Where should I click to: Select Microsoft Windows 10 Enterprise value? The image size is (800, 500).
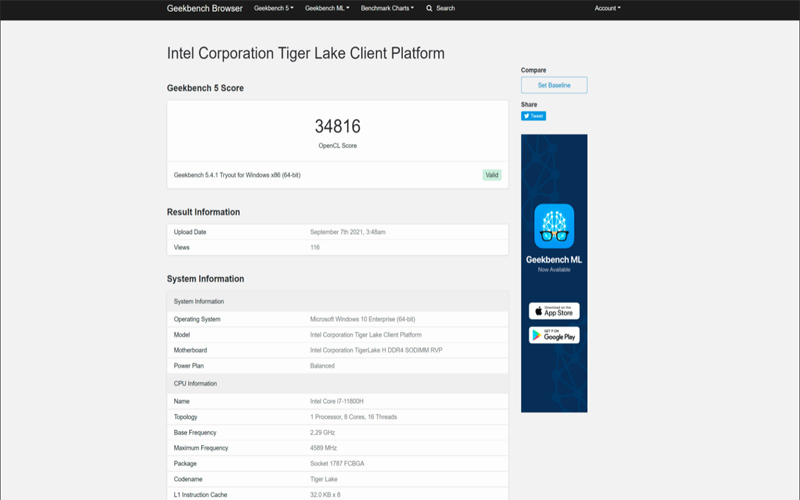pos(362,319)
